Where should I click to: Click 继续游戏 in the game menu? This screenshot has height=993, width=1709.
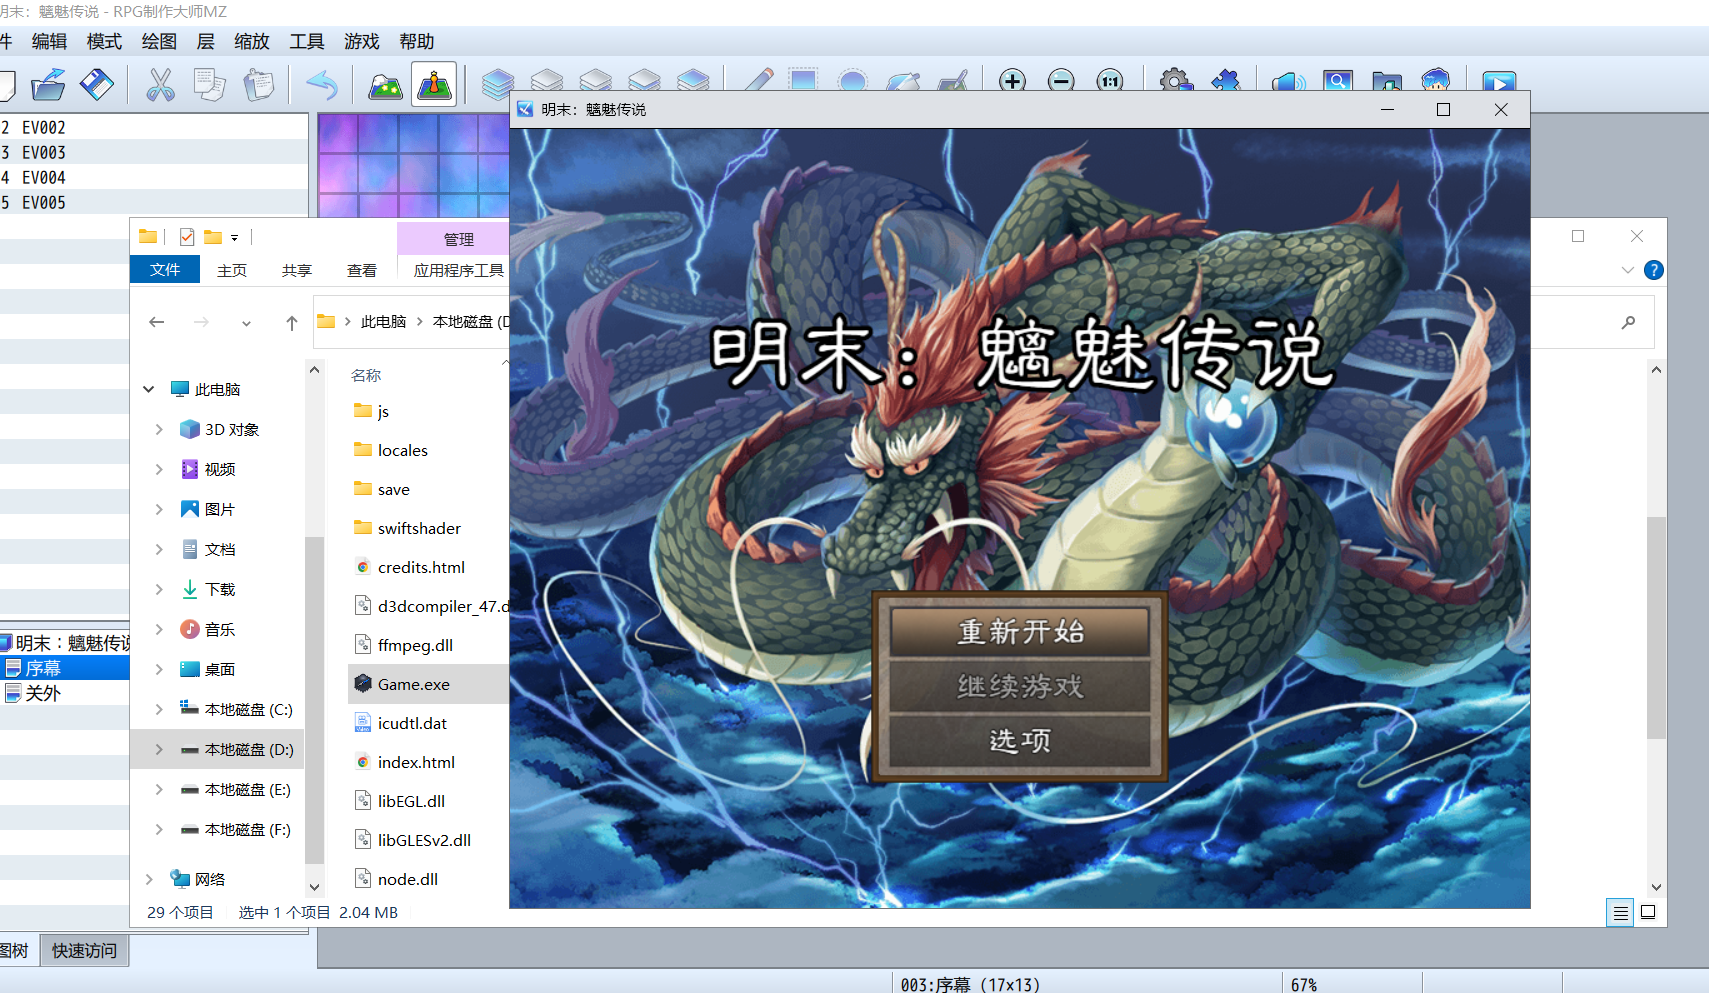[1020, 686]
